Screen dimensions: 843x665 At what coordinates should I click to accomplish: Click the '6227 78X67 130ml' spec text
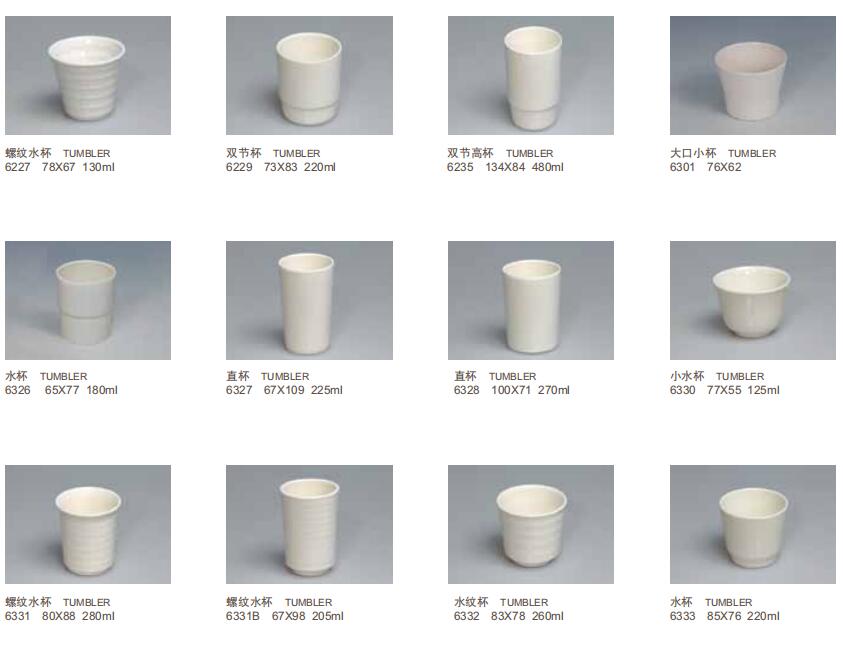[60, 167]
